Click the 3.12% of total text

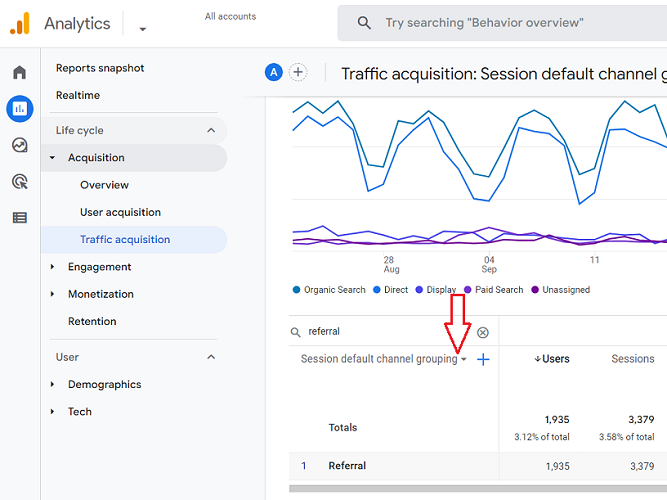pyautogui.click(x=542, y=437)
